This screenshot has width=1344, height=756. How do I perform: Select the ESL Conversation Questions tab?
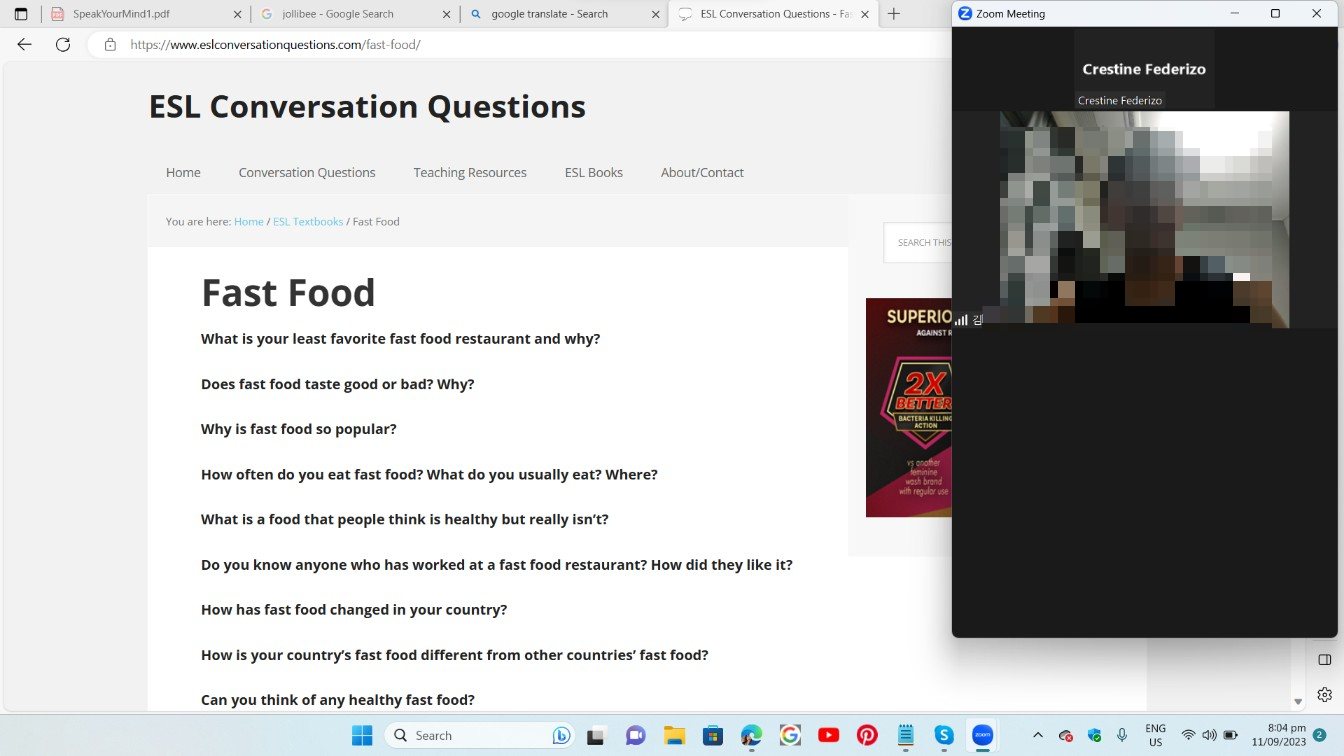pos(772,14)
